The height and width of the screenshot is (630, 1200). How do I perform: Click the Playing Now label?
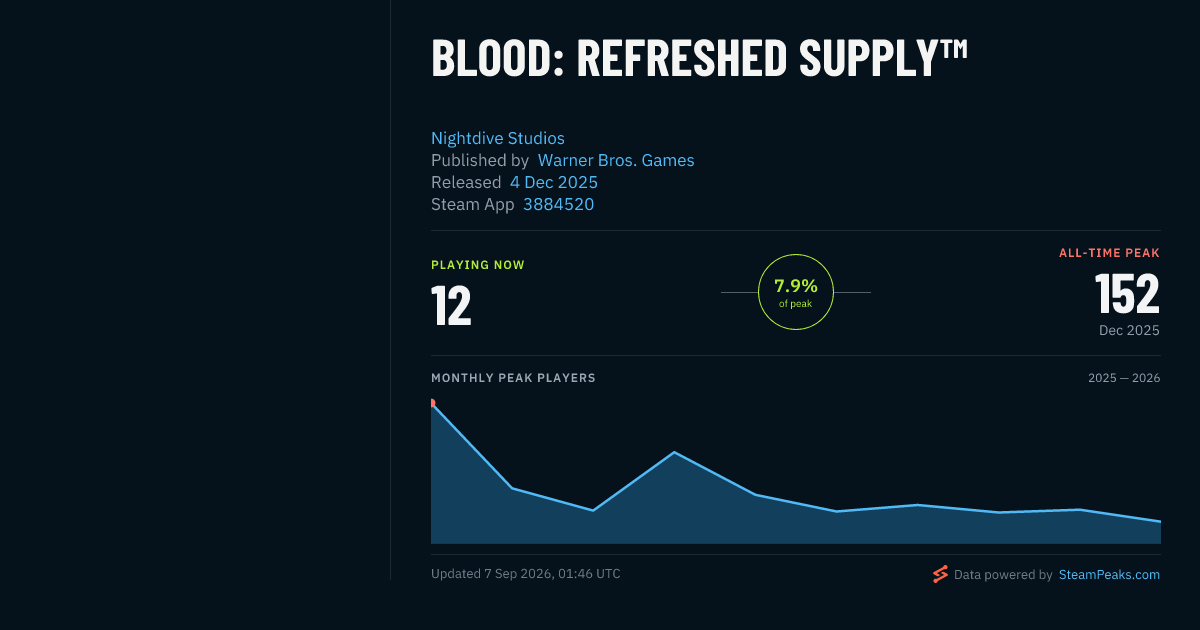[x=478, y=265]
